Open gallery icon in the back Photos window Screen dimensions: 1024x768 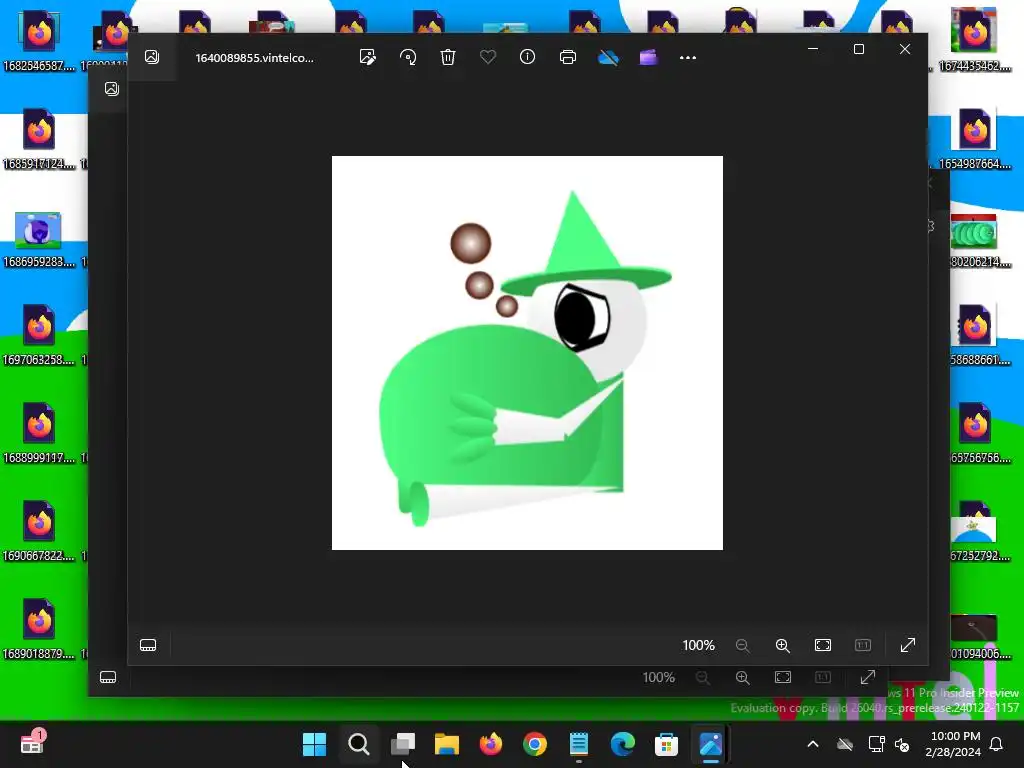click(112, 89)
